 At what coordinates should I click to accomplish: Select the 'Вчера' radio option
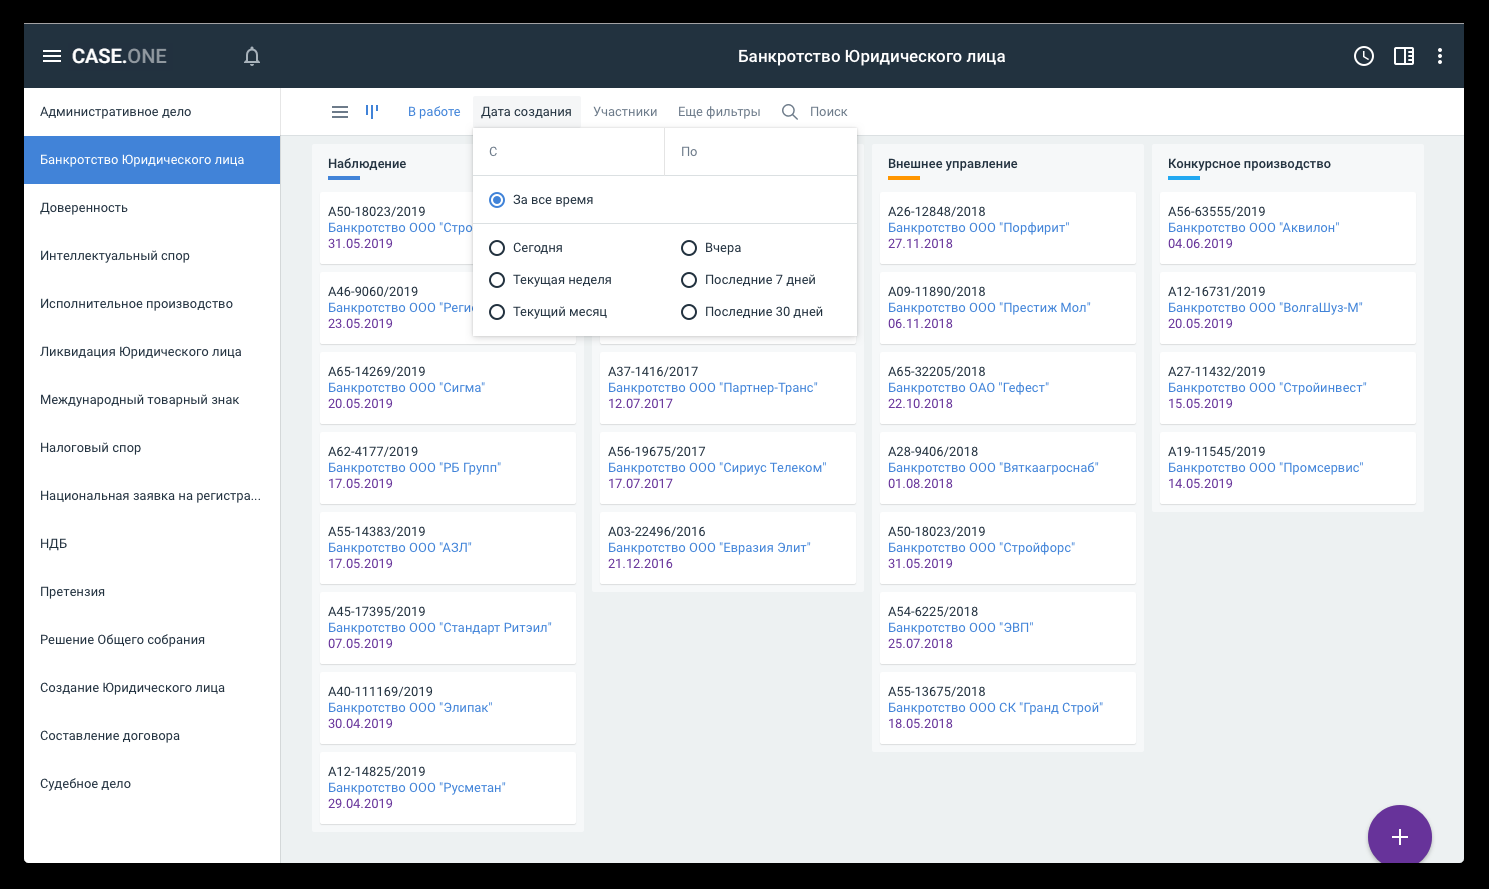click(689, 248)
